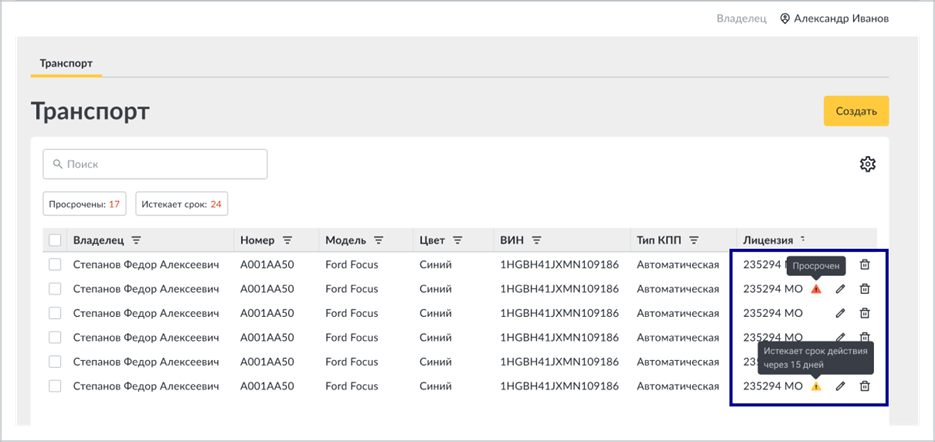
Task: Filter by Просрочены: 17 chip
Action: [x=84, y=204]
